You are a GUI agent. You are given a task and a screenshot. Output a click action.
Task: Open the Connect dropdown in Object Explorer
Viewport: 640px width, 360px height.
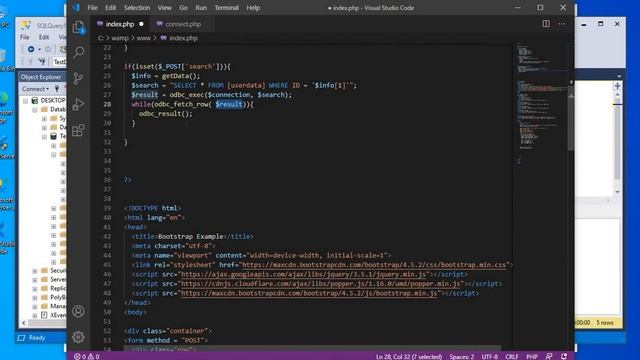36,89
